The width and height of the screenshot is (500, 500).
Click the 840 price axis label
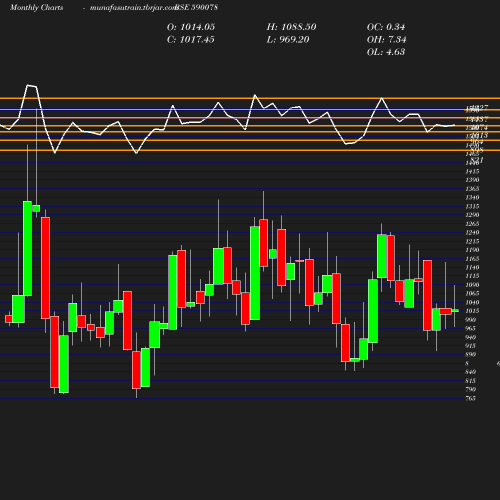(471, 372)
